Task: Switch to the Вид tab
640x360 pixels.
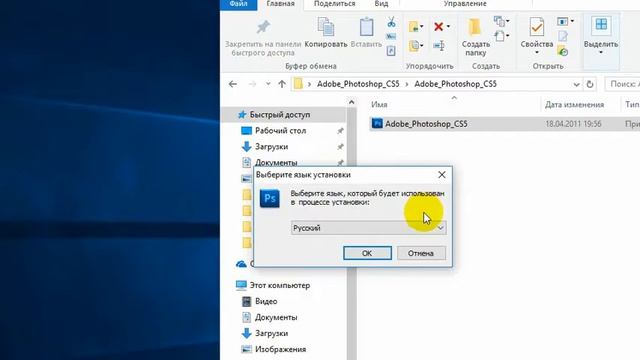Action: (381, 4)
